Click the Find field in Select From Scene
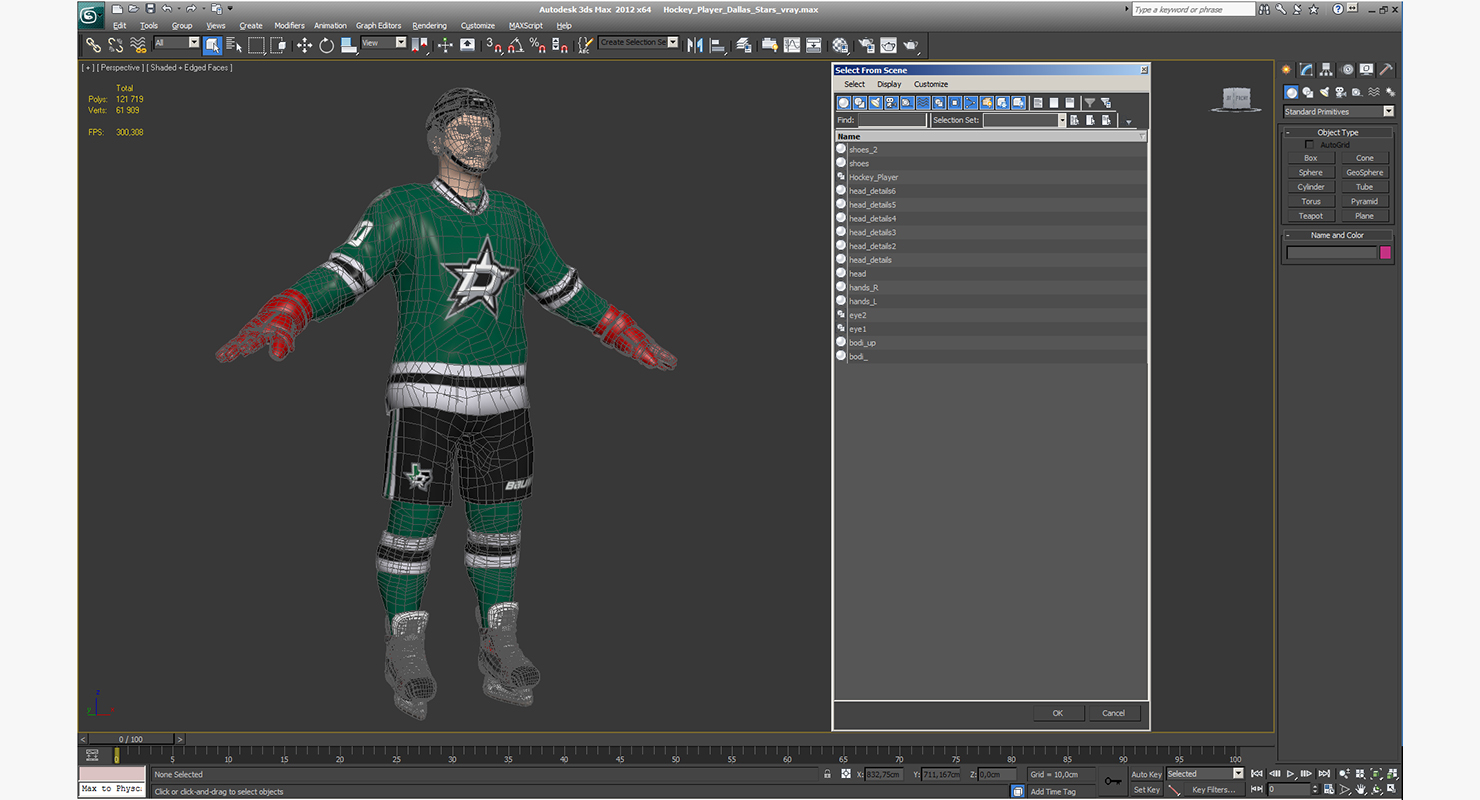Screen dimensions: 1480x800 [892, 120]
